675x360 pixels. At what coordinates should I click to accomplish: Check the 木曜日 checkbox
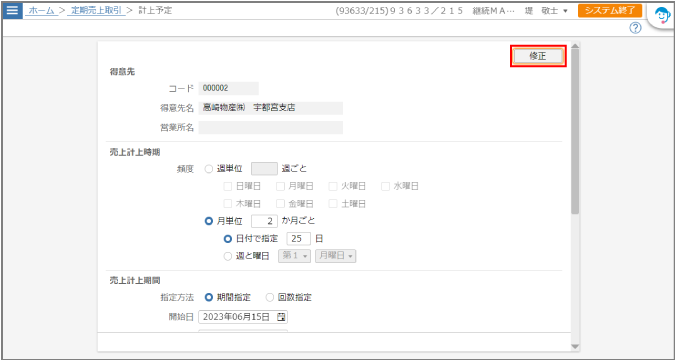[228, 204]
